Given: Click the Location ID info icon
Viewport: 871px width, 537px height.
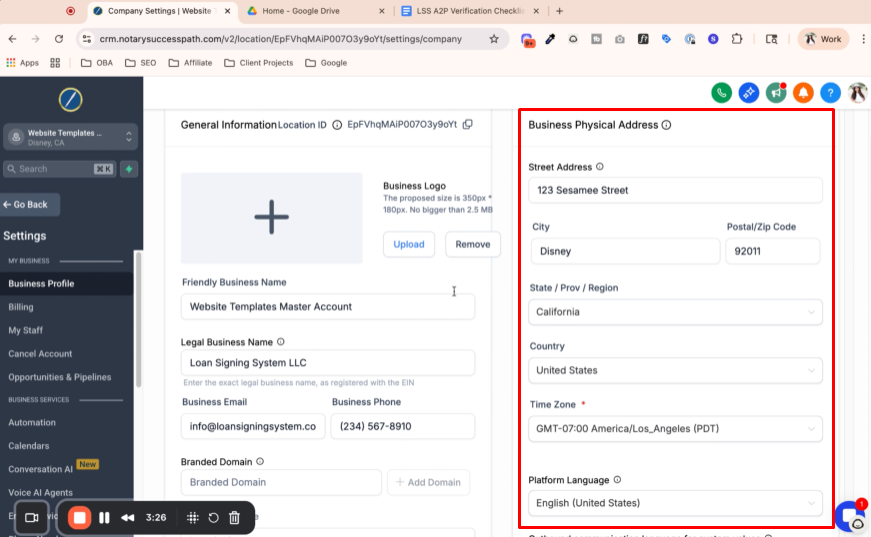Looking at the screenshot, I should [337, 125].
